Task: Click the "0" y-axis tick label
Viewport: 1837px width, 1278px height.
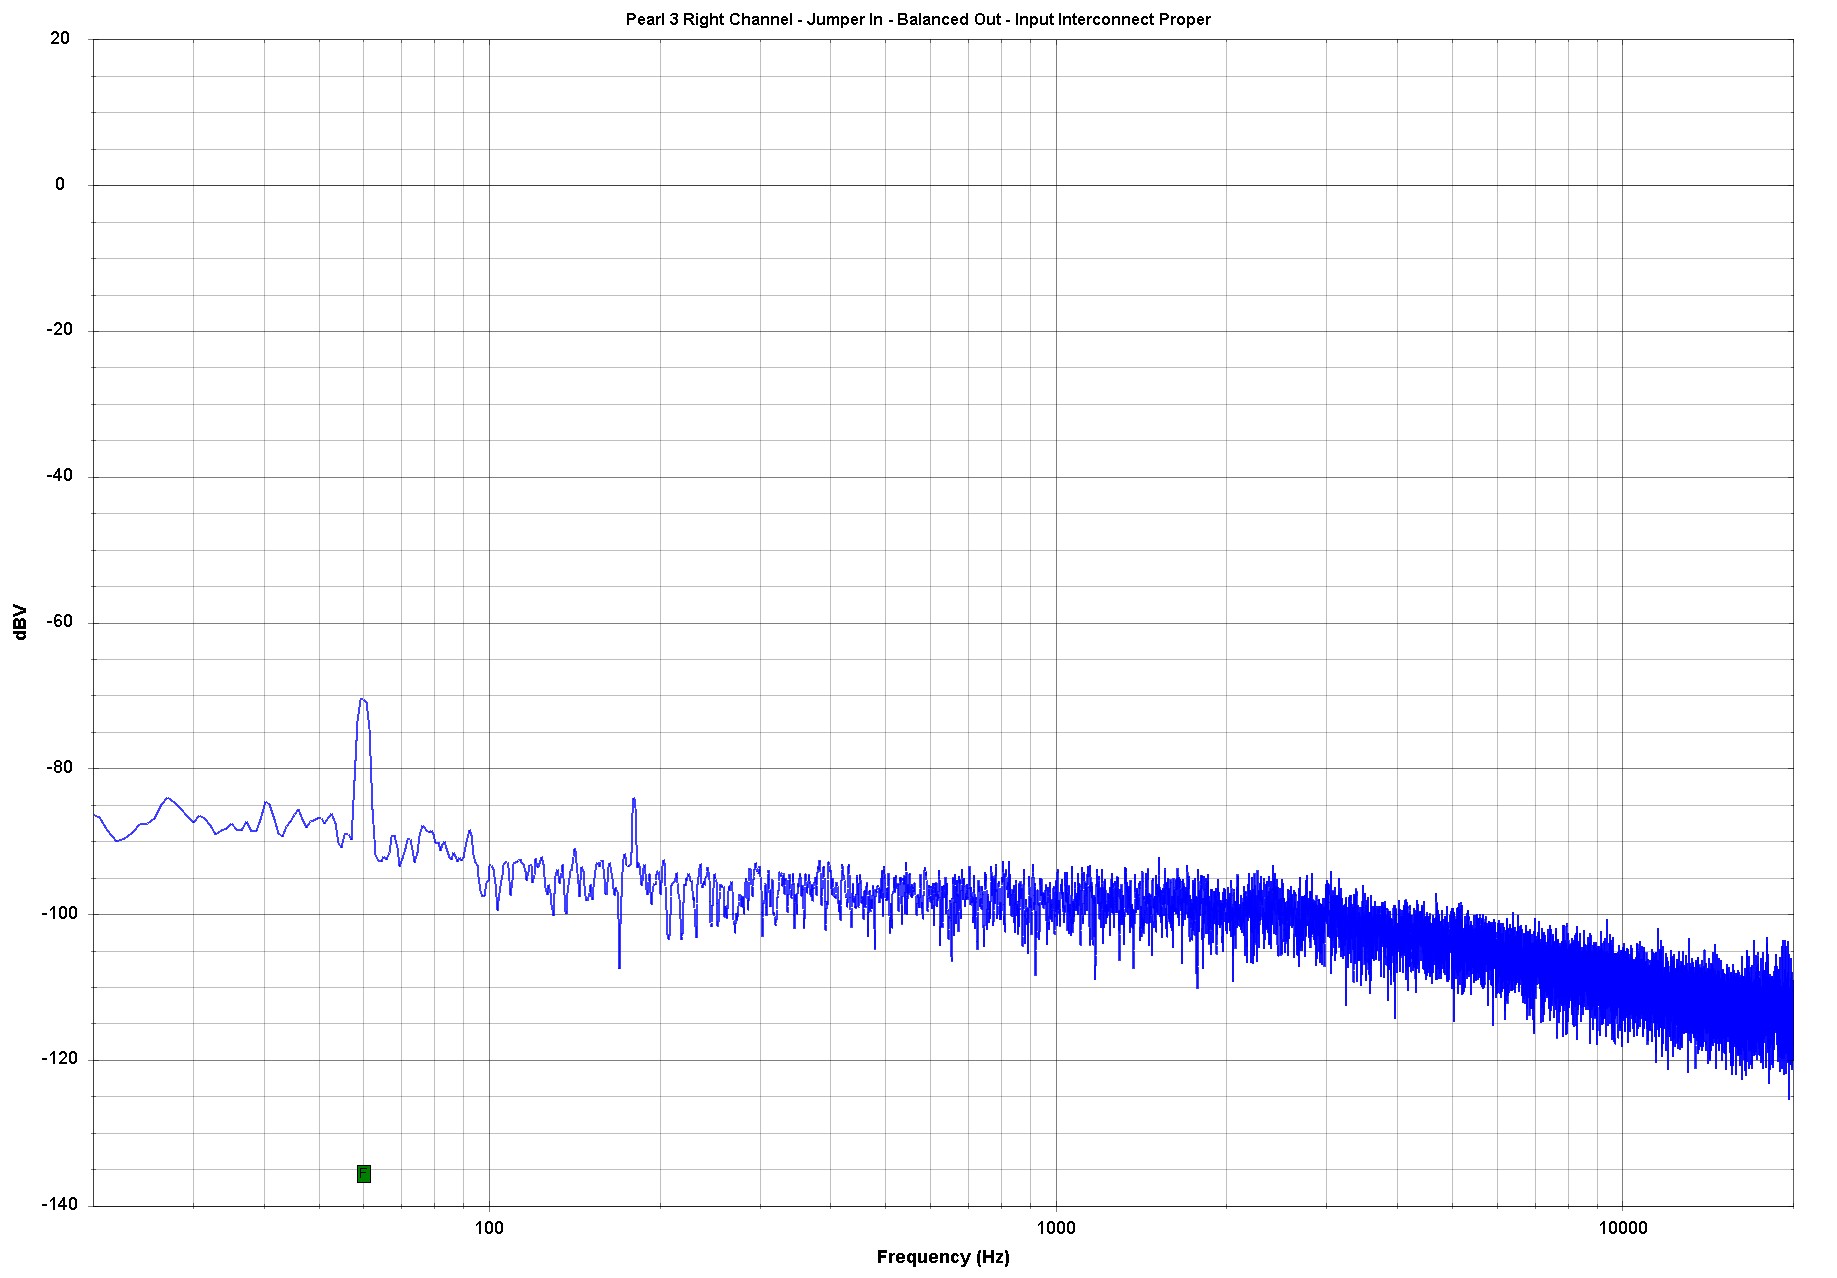Action: (60, 184)
